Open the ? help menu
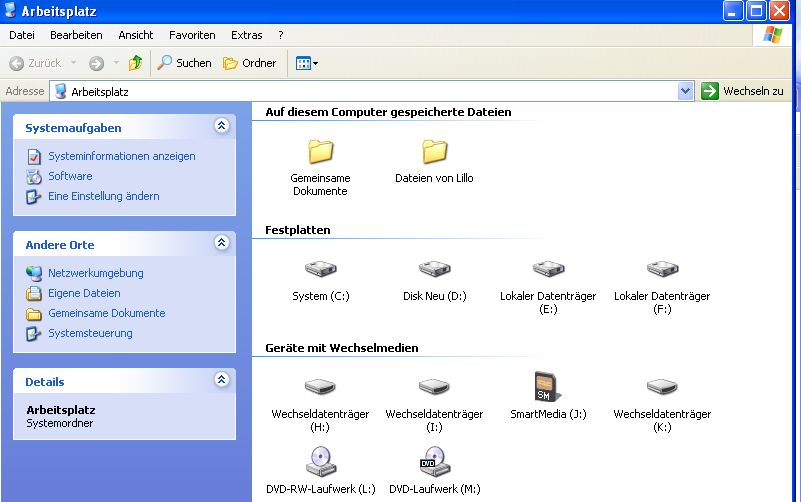Screen dimensions: 801x502 tap(280, 35)
